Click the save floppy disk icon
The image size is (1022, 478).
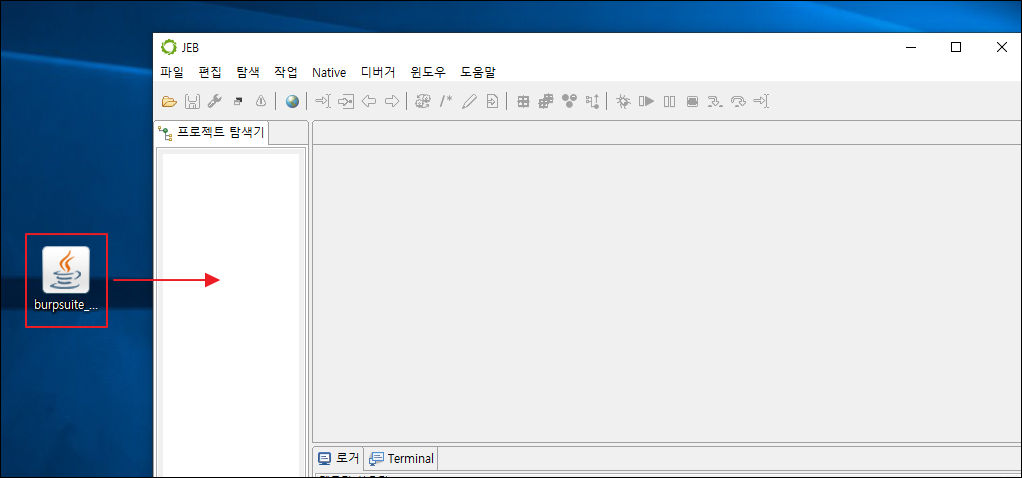192,101
